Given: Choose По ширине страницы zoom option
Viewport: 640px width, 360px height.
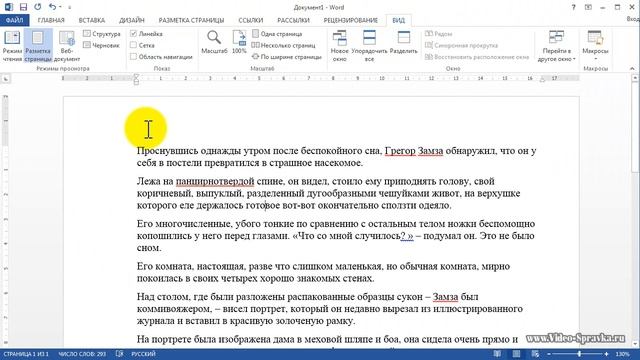Looking at the screenshot, I should coord(287,57).
